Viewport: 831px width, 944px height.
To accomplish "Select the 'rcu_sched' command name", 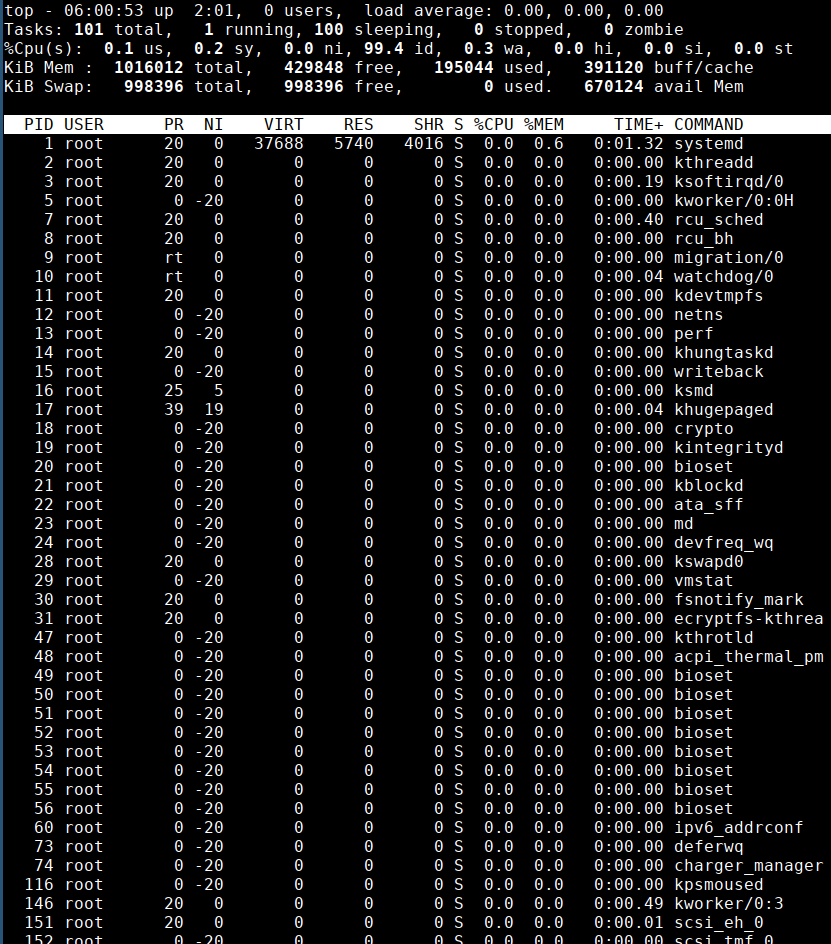I will point(718,220).
